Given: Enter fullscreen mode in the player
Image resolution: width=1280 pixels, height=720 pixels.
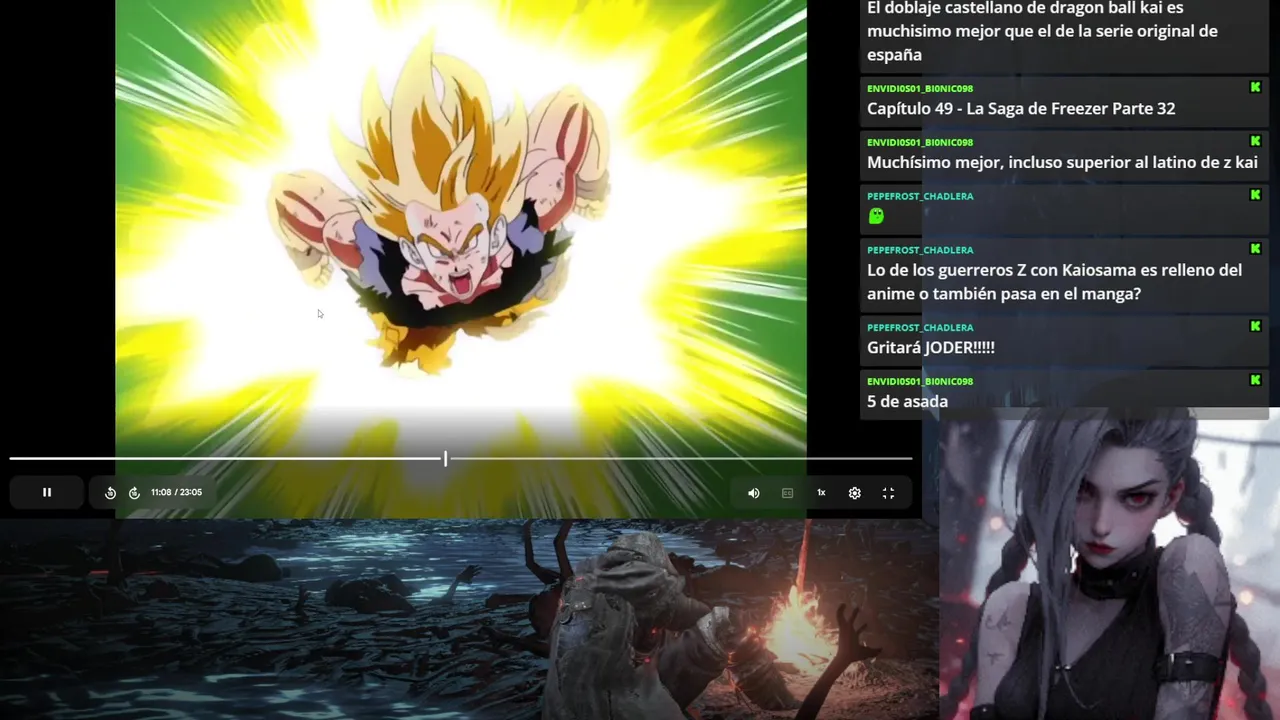Looking at the screenshot, I should pos(888,493).
